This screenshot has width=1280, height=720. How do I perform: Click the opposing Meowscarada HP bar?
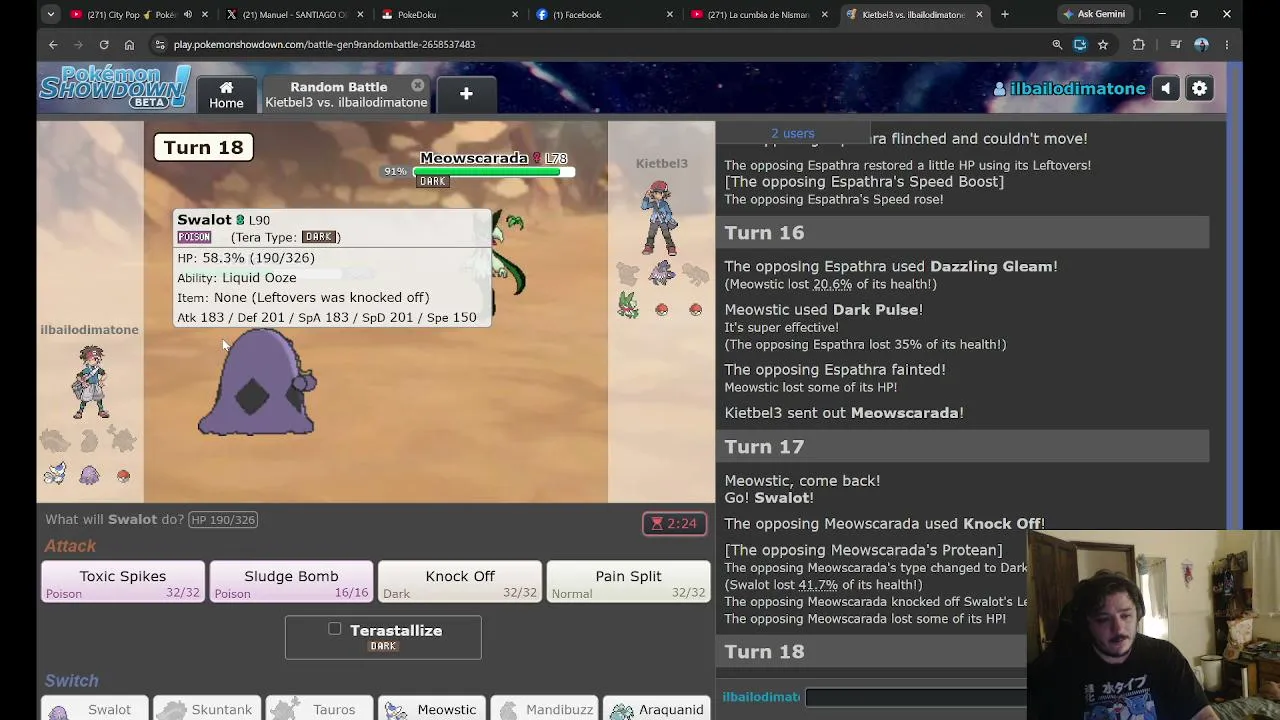point(494,172)
